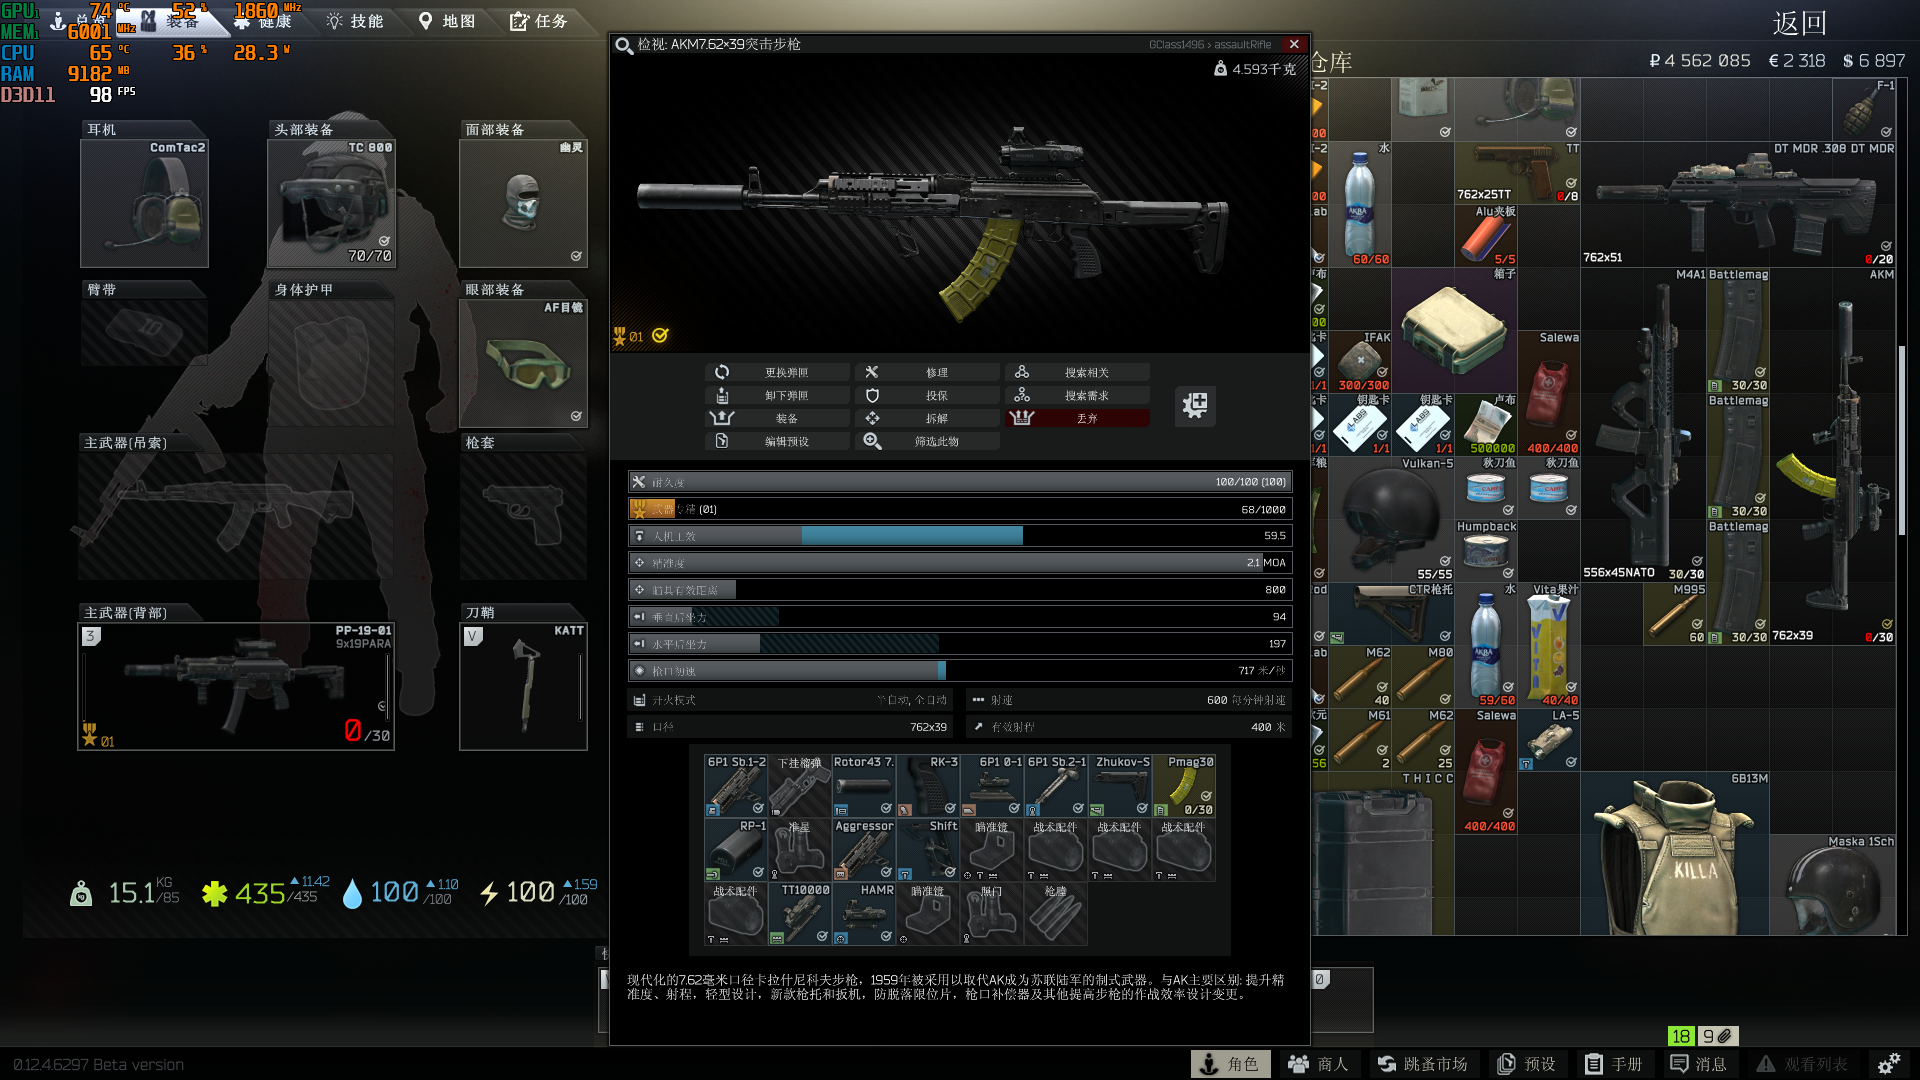Choose 装备 to equip the AKM
The height and width of the screenshot is (1080, 1920).
778,418
